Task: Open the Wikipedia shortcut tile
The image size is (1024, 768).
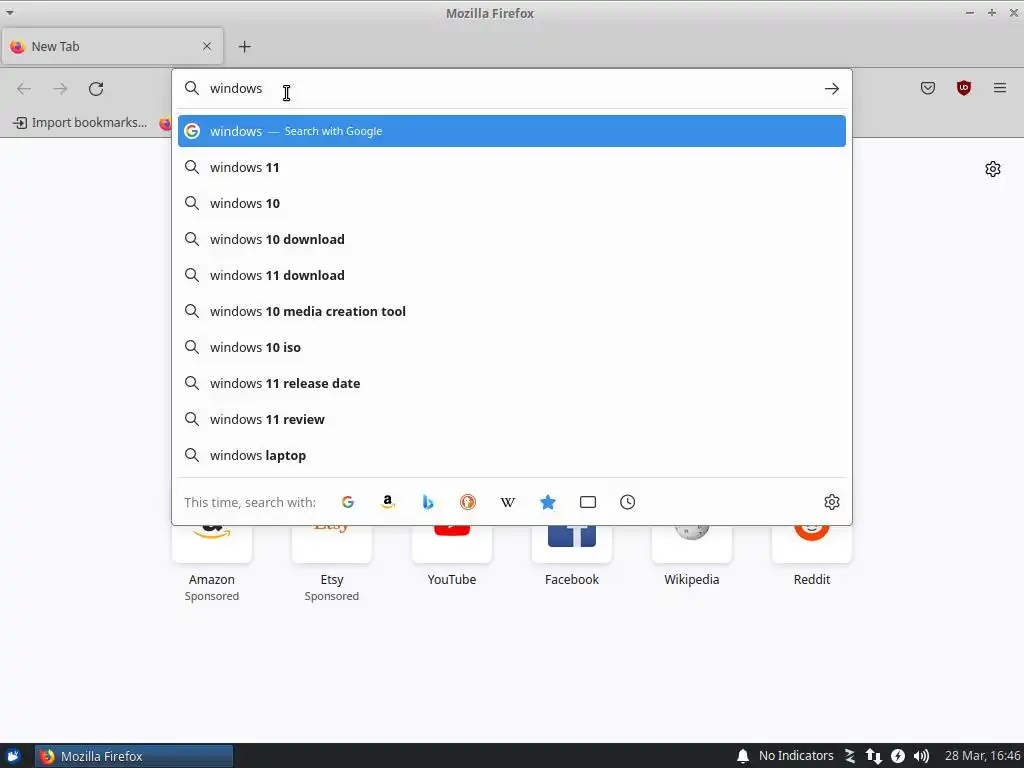Action: point(692,556)
